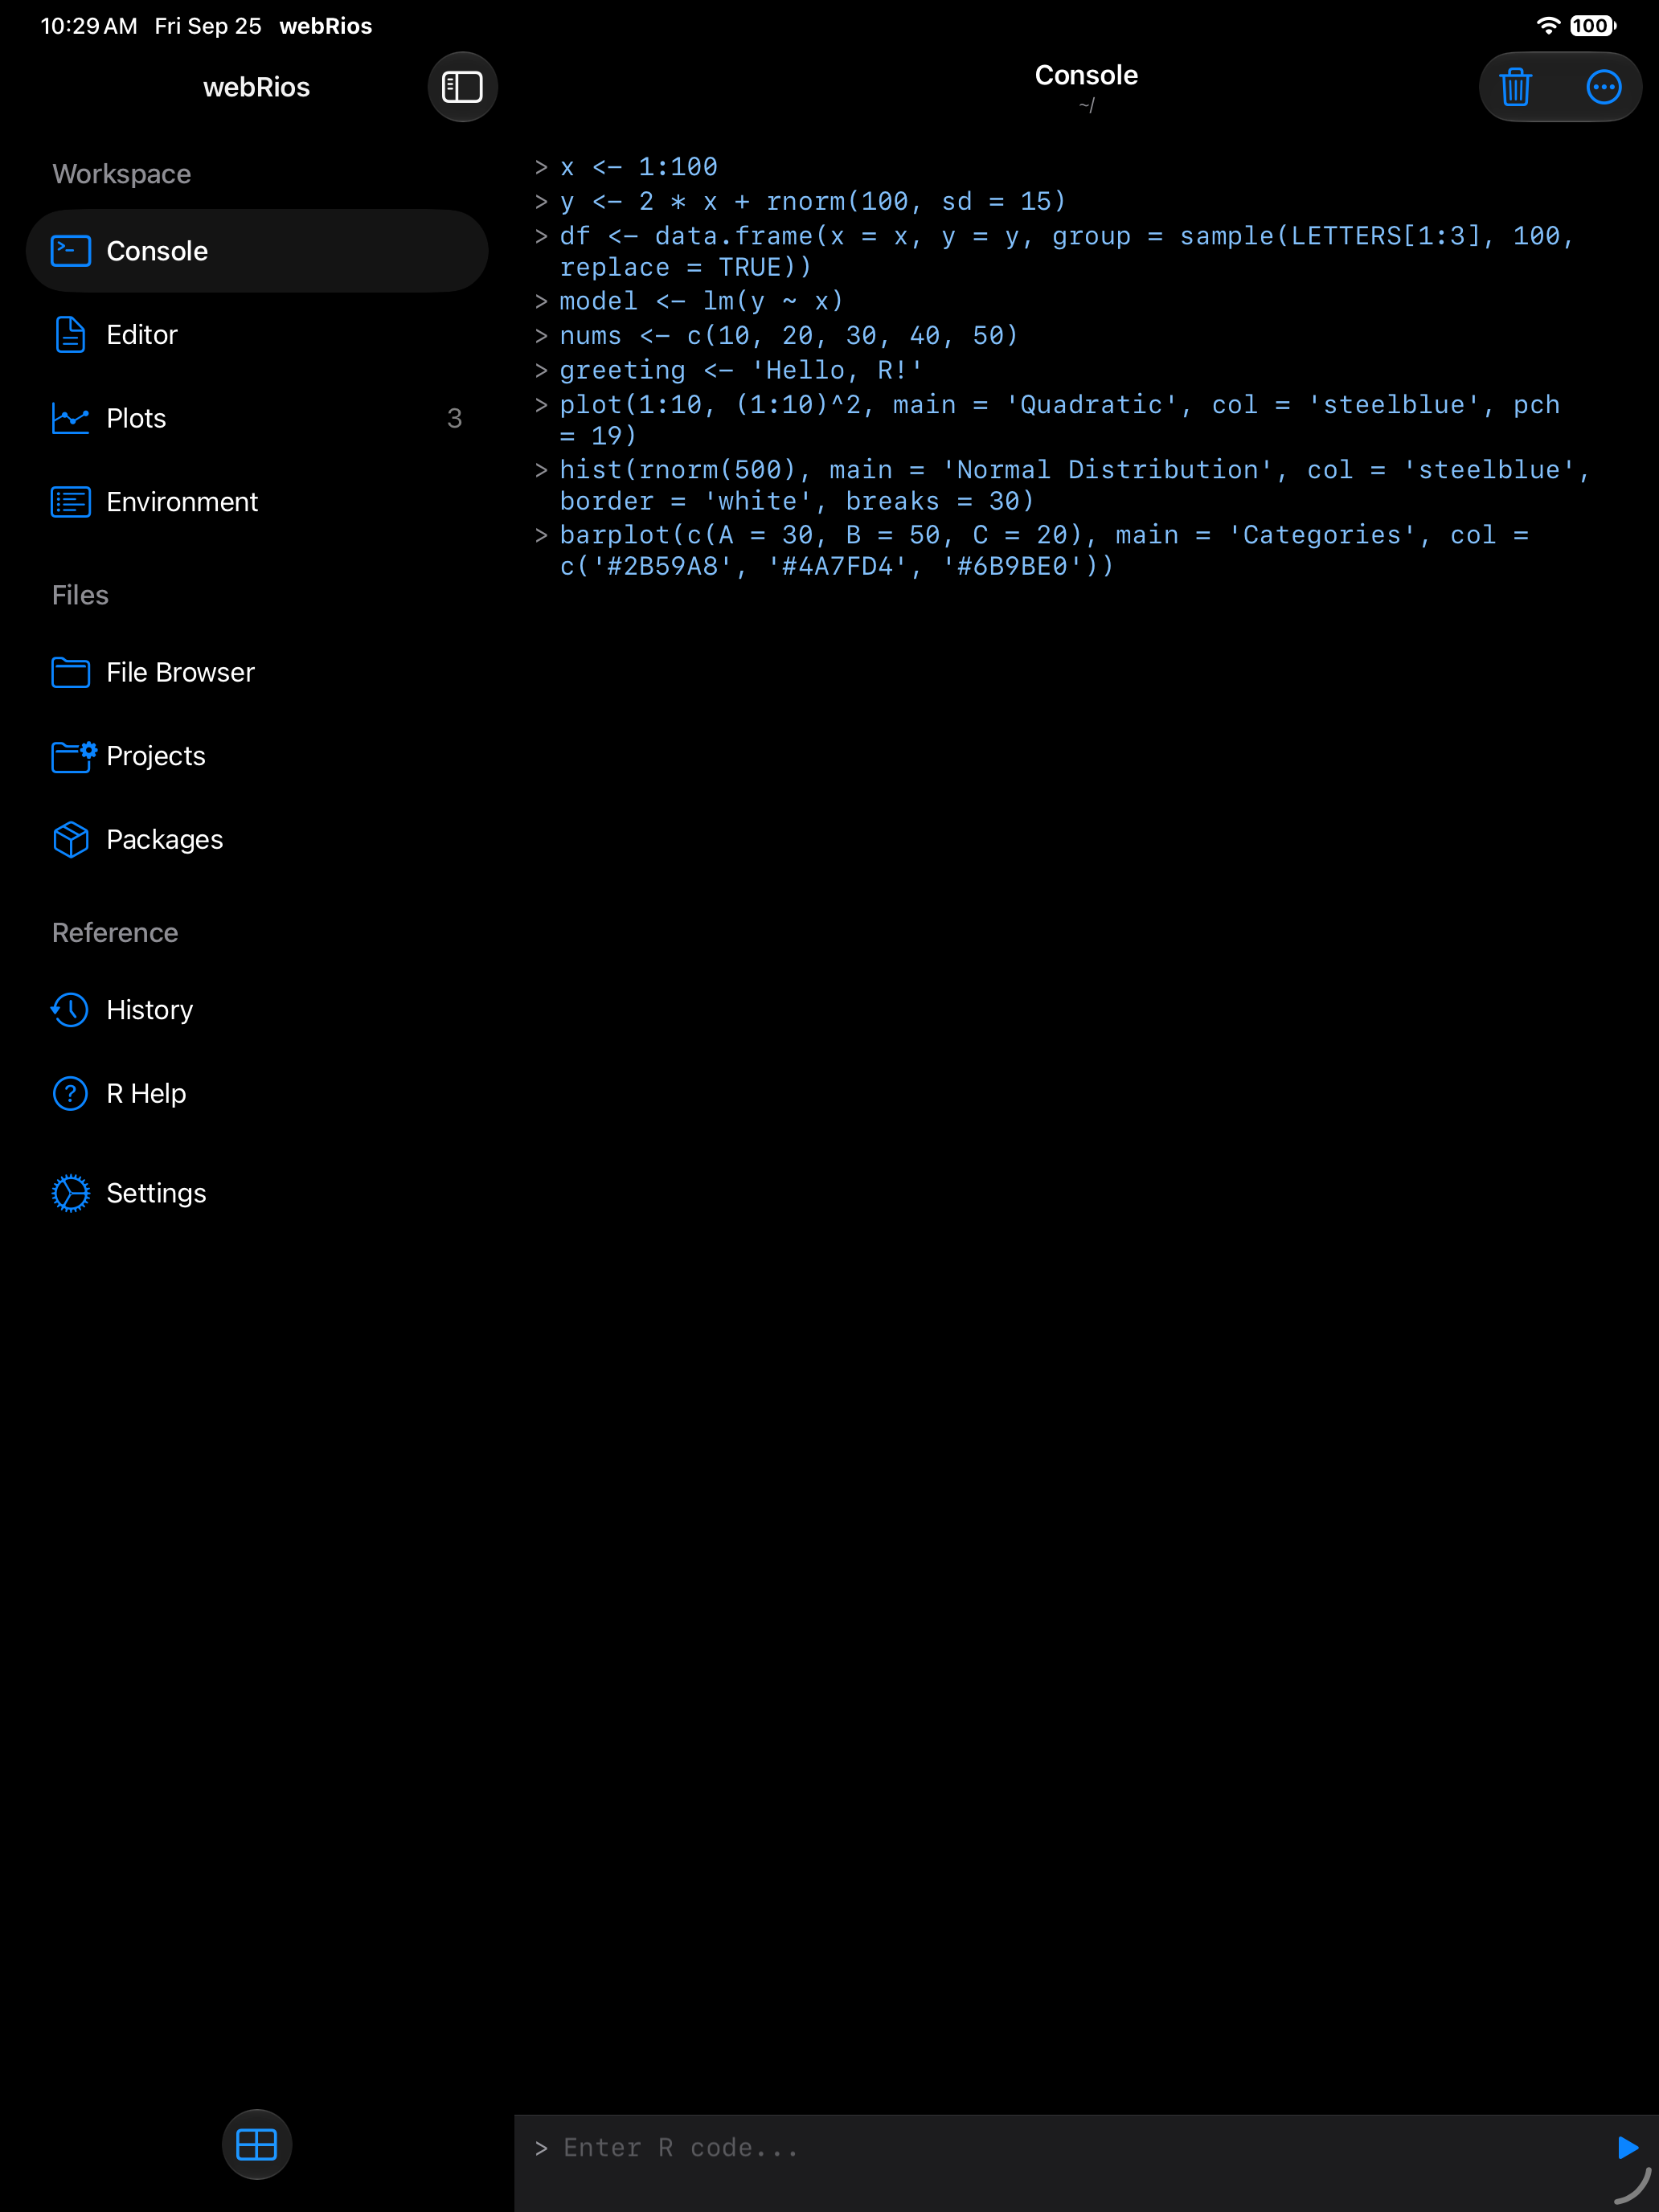The width and height of the screenshot is (1659, 2212).
Task: Click the Console title header
Action: (1086, 75)
